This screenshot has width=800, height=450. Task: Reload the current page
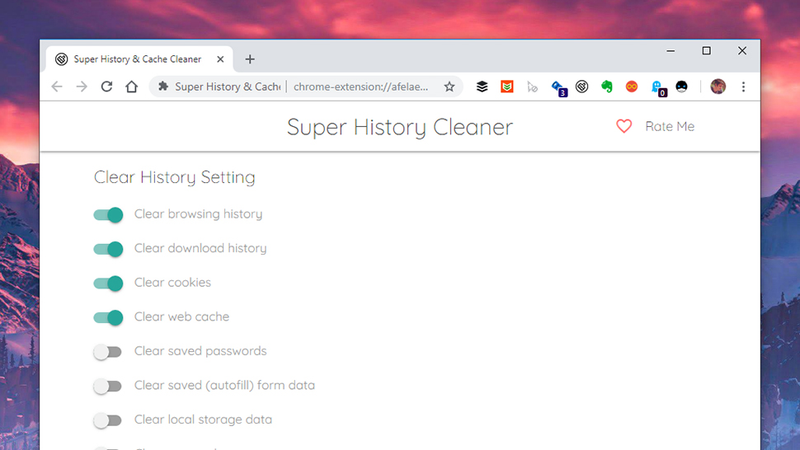[x=107, y=87]
